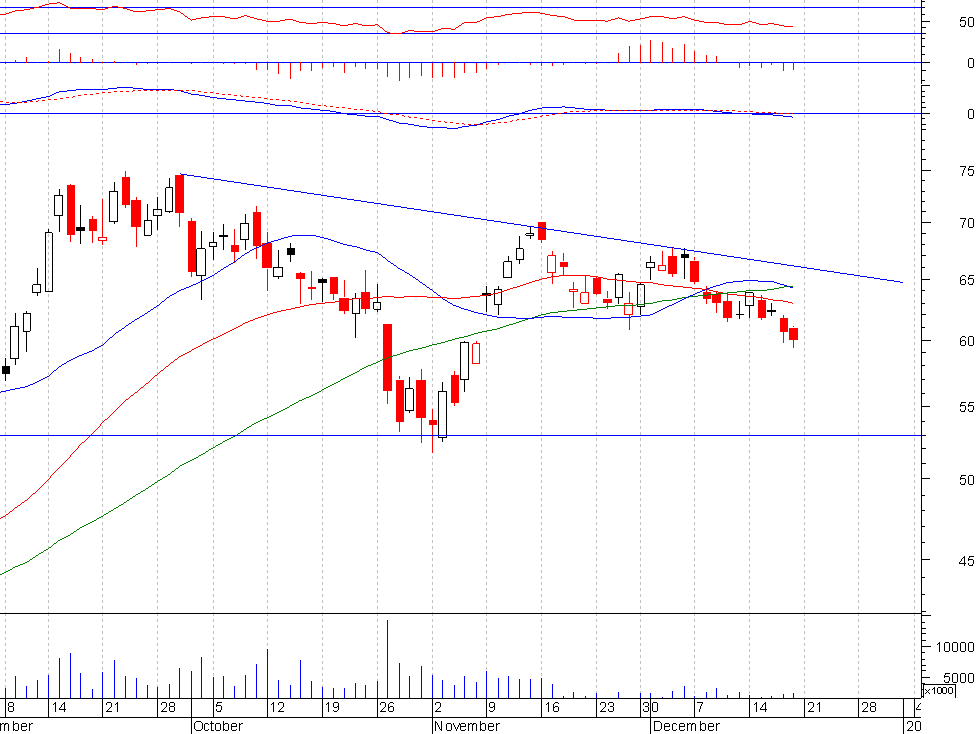Click the 60 price axis label
Screen dimensions: 978x734
coord(966,341)
